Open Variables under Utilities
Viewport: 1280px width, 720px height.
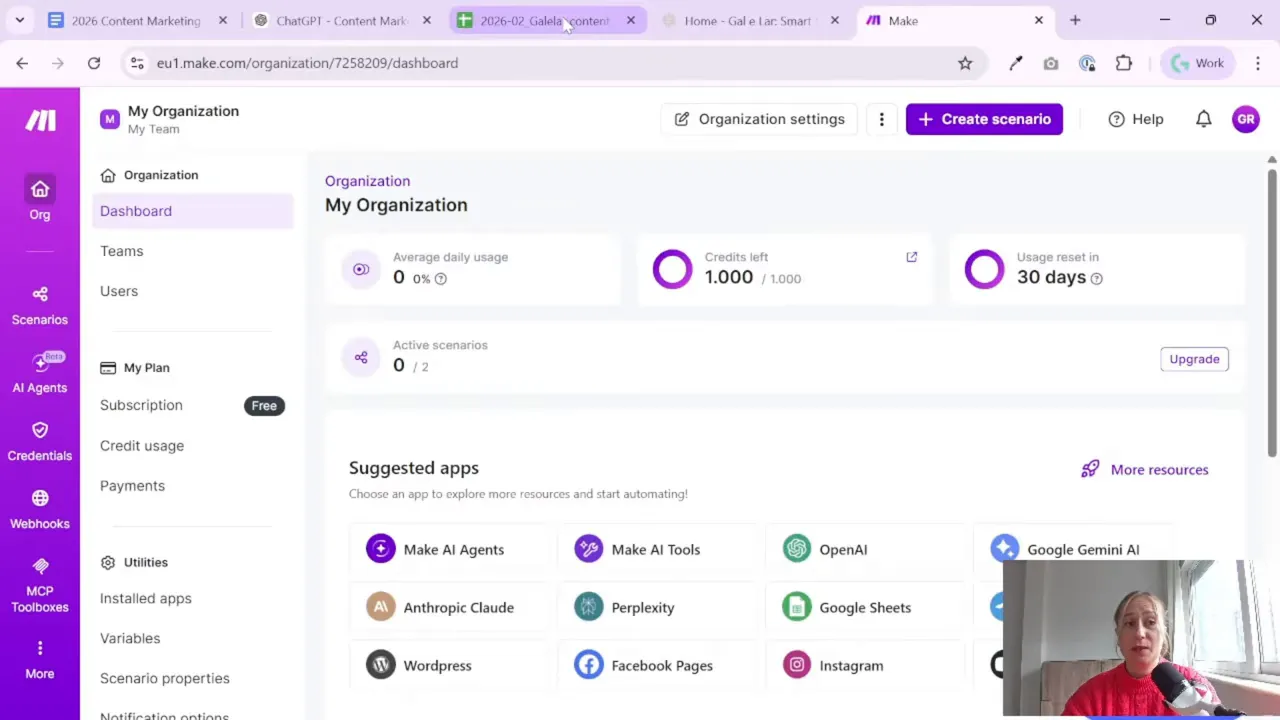130,638
